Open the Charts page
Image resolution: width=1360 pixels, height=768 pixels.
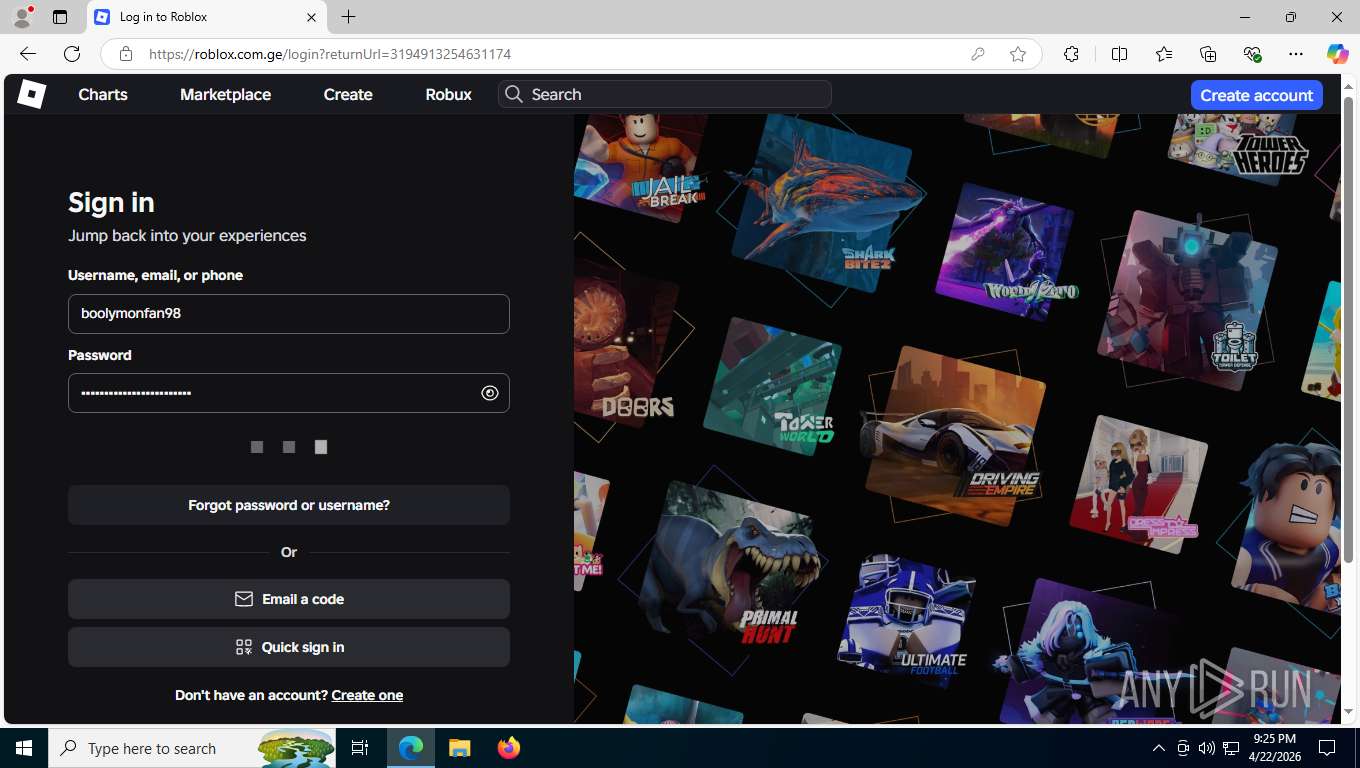pyautogui.click(x=103, y=94)
